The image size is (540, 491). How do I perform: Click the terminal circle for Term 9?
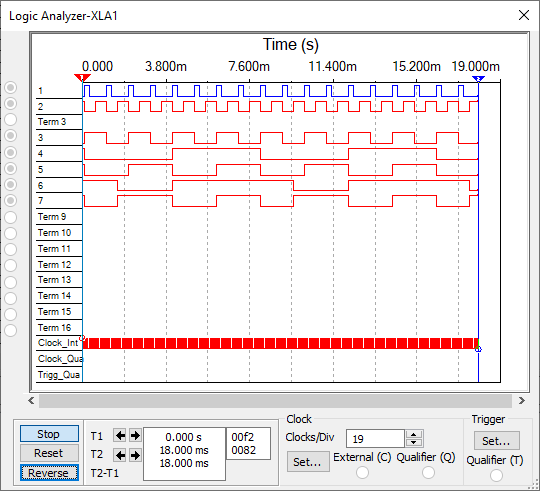(x=11, y=217)
